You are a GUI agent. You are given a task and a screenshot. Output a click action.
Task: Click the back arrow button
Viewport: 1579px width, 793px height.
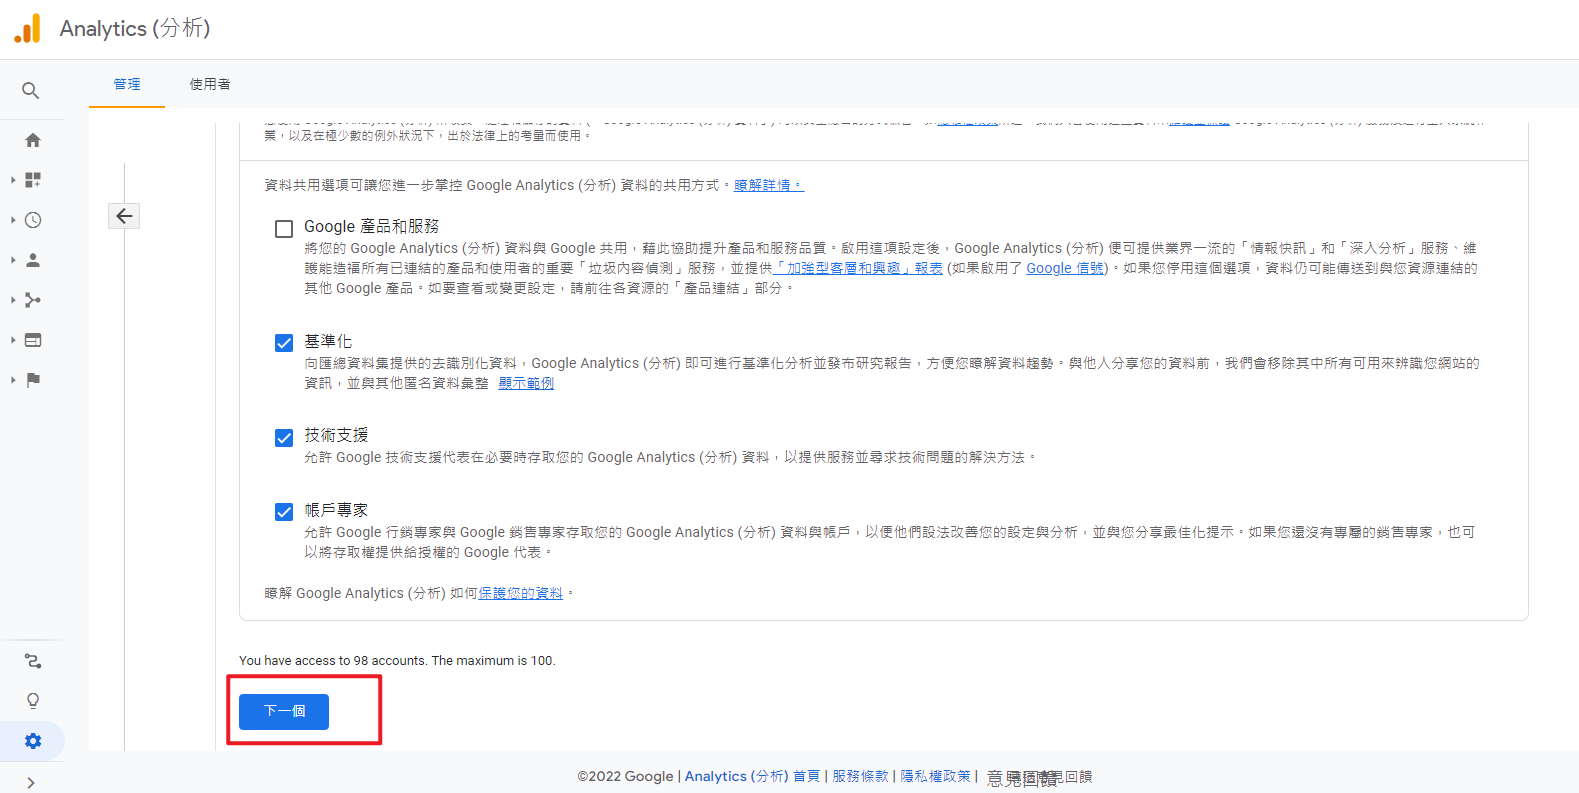pos(124,216)
